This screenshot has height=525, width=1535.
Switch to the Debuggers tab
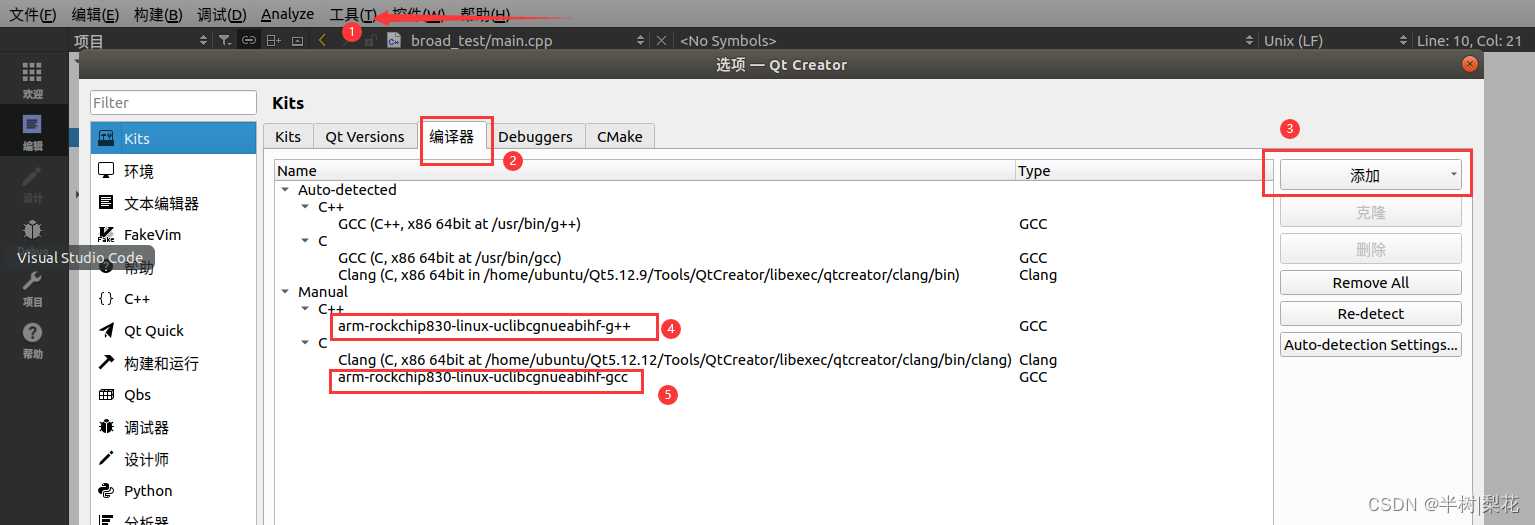[535, 137]
